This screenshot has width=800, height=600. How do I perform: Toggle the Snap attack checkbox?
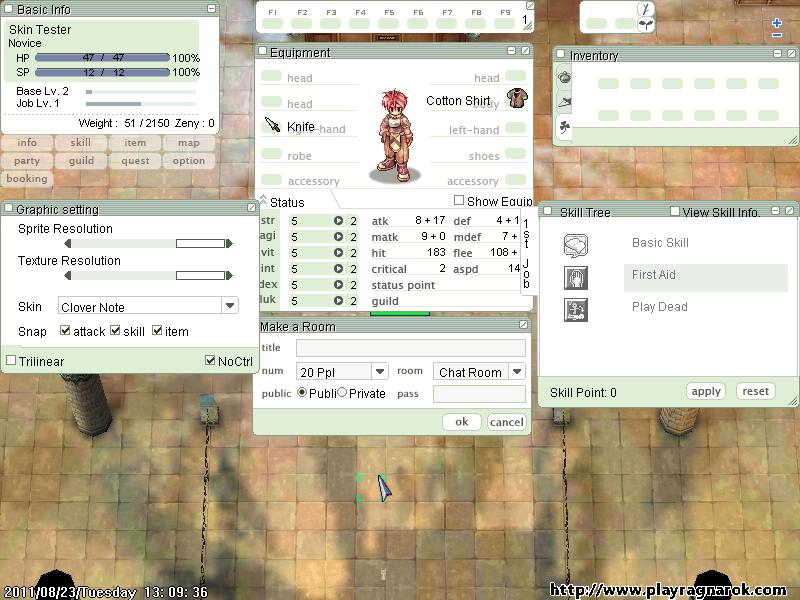(x=65, y=331)
